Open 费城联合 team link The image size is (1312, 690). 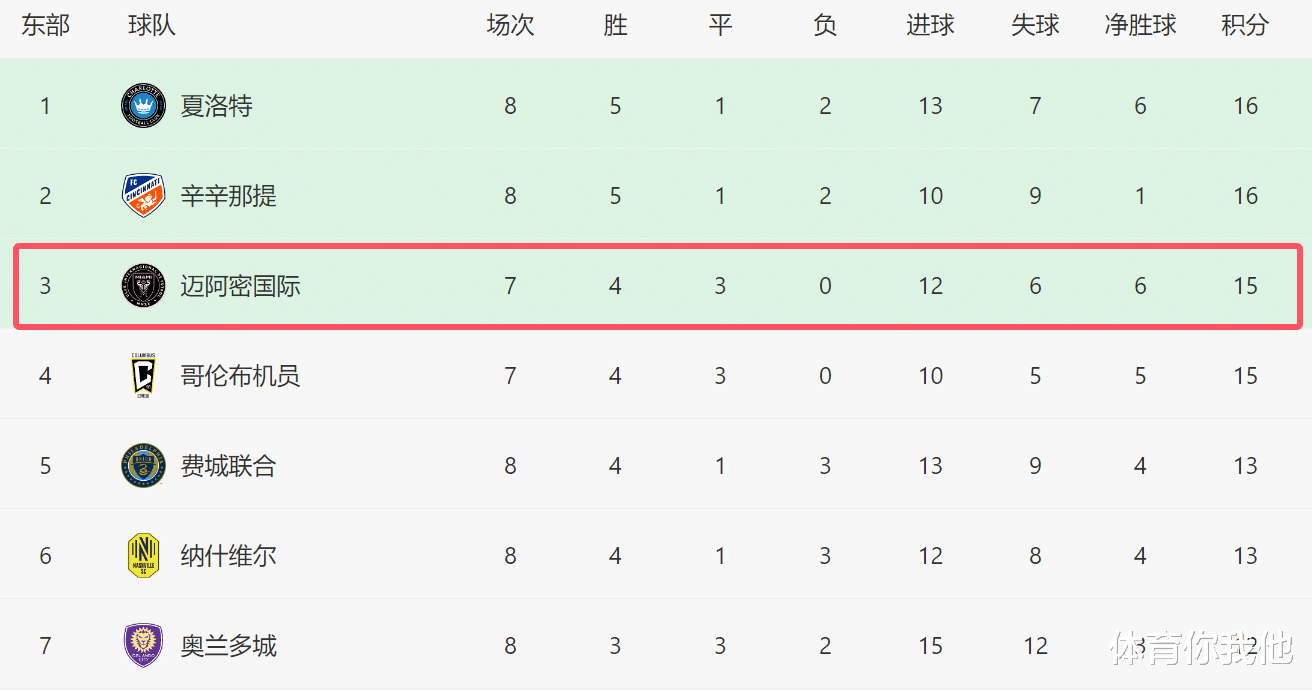pyautogui.click(x=228, y=466)
